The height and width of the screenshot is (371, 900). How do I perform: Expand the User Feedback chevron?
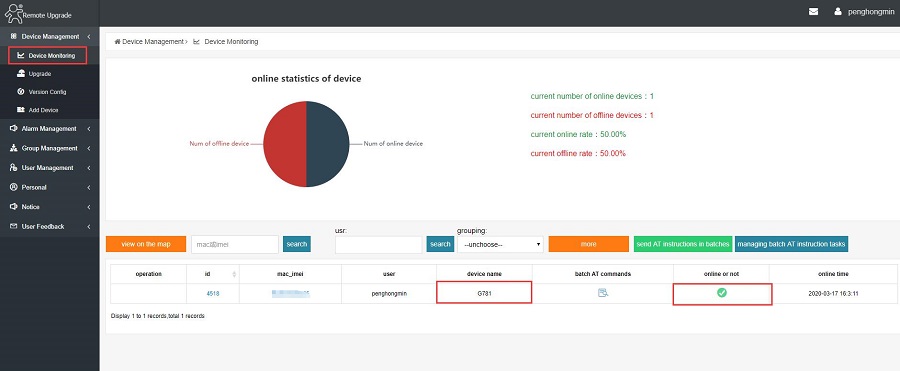(89, 226)
